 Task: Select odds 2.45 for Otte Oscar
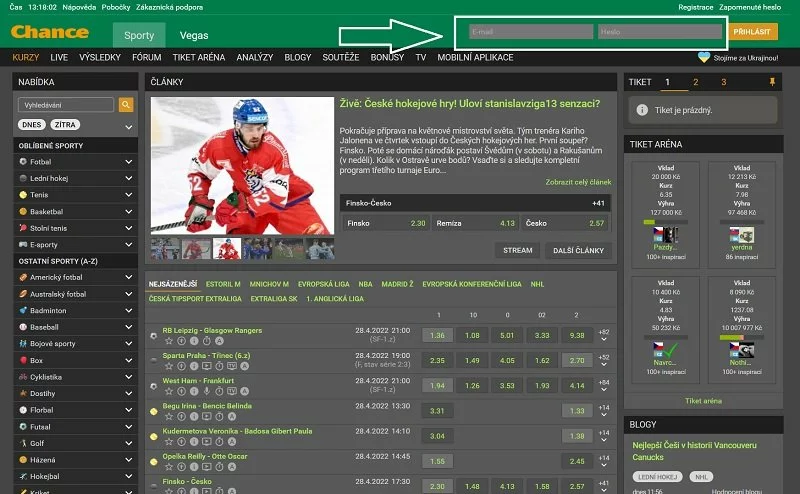tap(577, 461)
